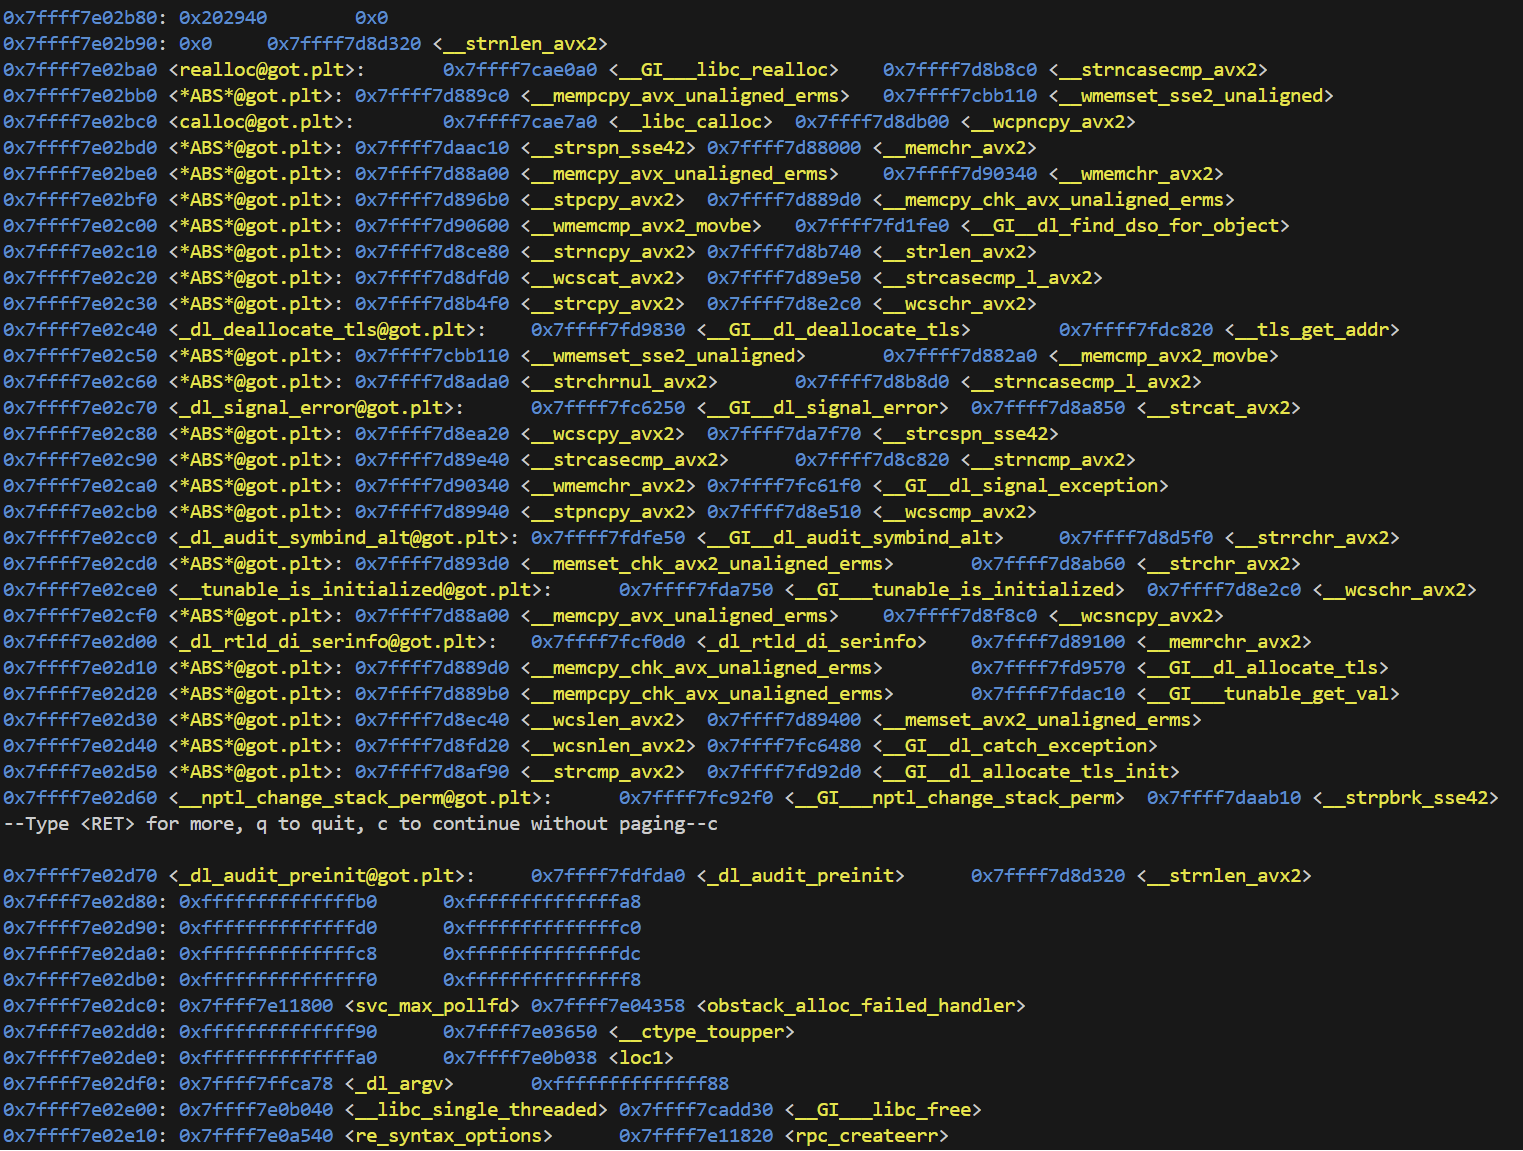Select the __strncpy_avx2 symbol
The image size is (1523, 1151).
coord(608,252)
